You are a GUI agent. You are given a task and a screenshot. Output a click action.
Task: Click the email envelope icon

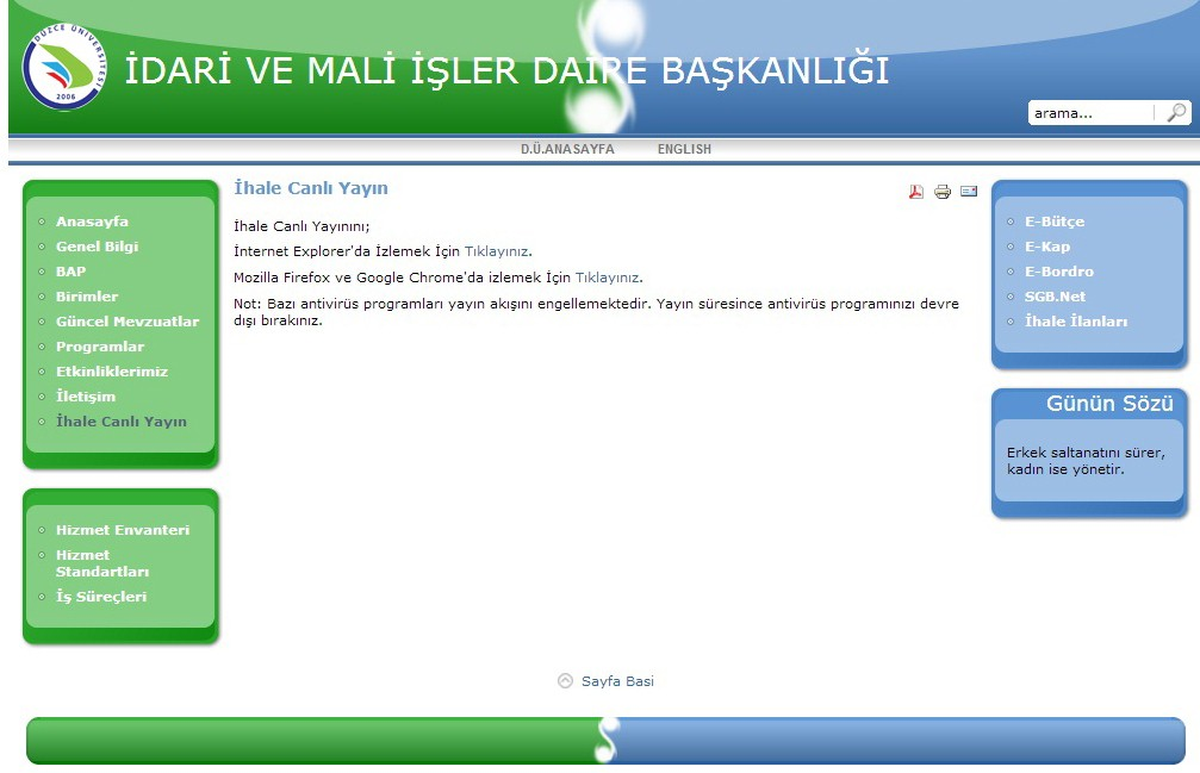[x=968, y=191]
